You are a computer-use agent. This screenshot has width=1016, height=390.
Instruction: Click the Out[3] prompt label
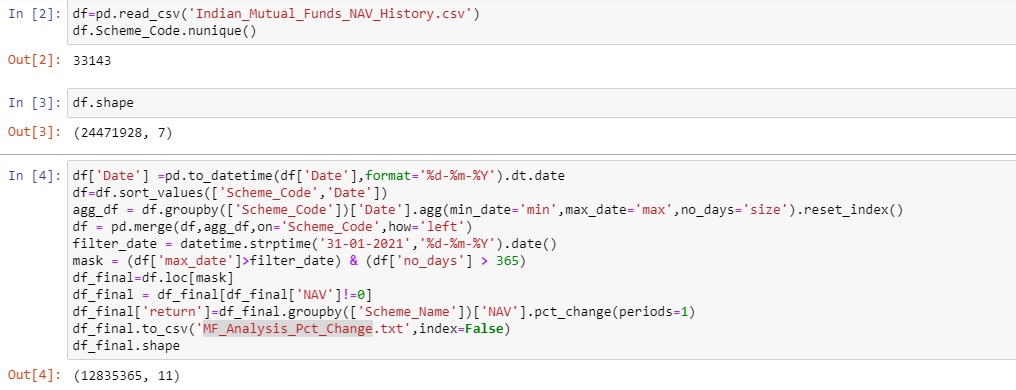coord(35,132)
